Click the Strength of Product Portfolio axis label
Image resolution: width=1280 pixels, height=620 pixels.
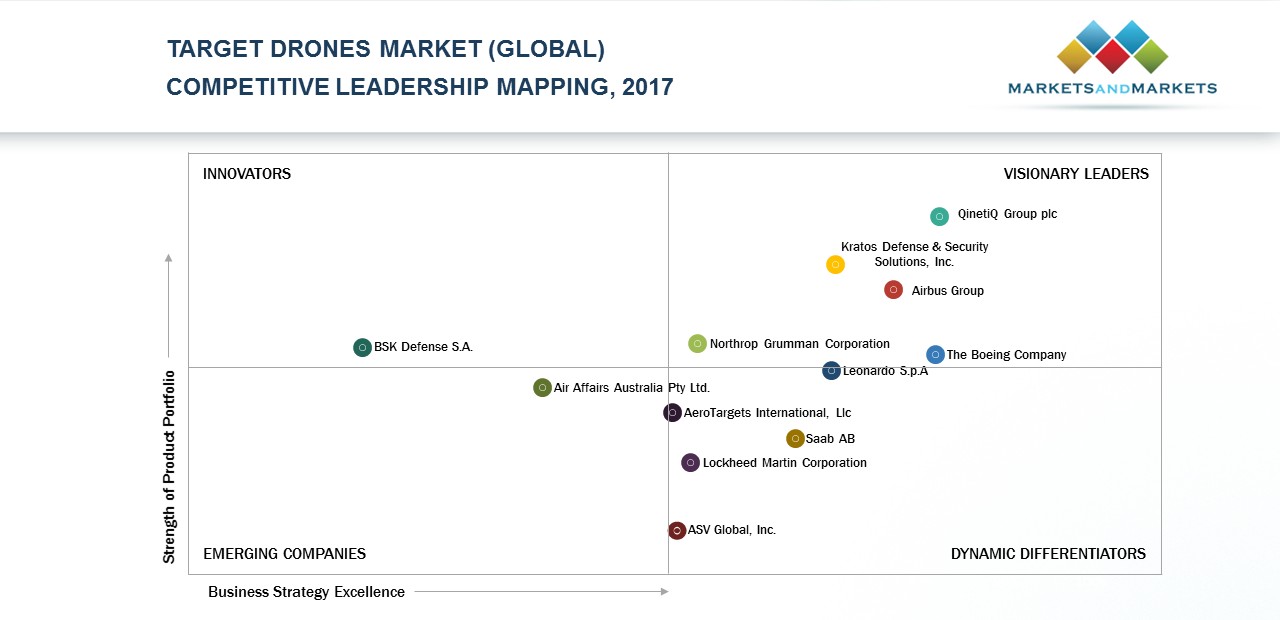pos(169,467)
